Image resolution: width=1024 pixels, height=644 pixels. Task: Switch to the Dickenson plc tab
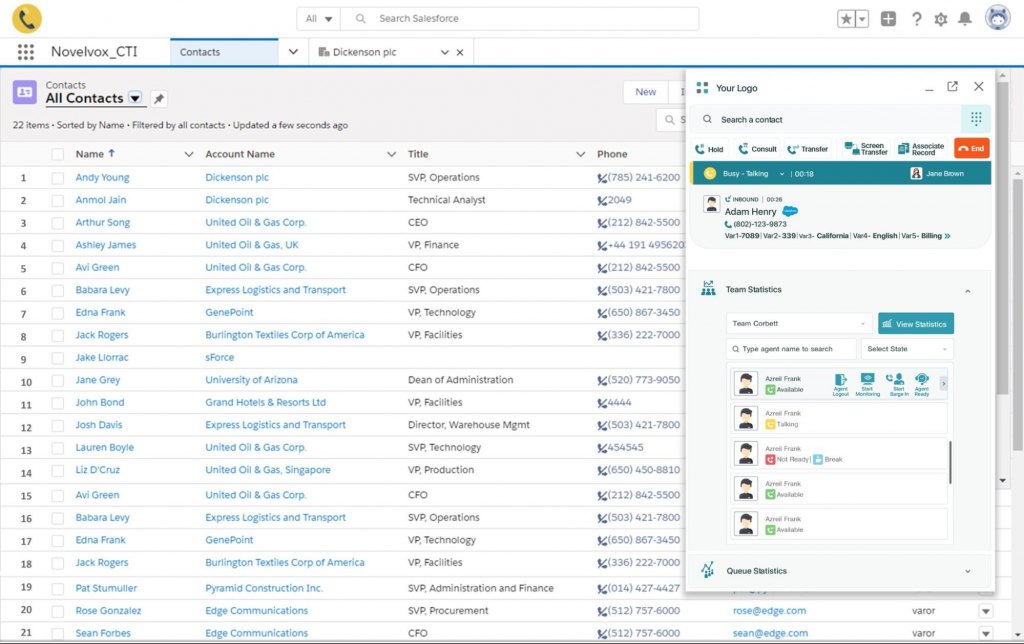[x=364, y=52]
